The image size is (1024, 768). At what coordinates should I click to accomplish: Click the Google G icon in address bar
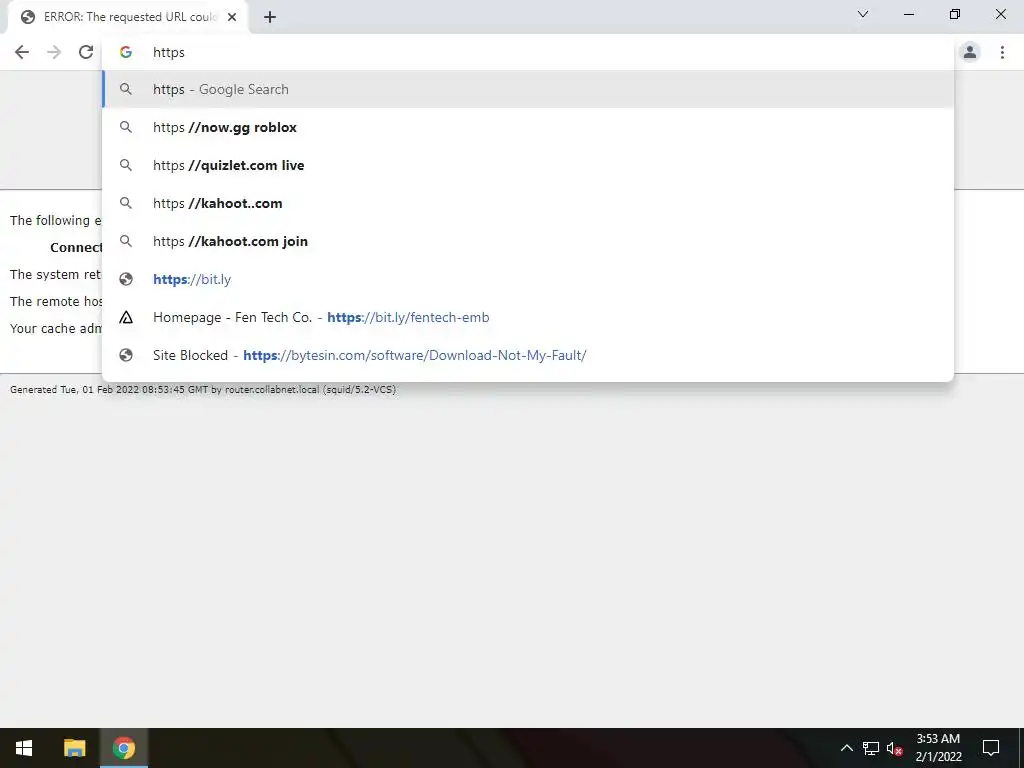coord(126,52)
